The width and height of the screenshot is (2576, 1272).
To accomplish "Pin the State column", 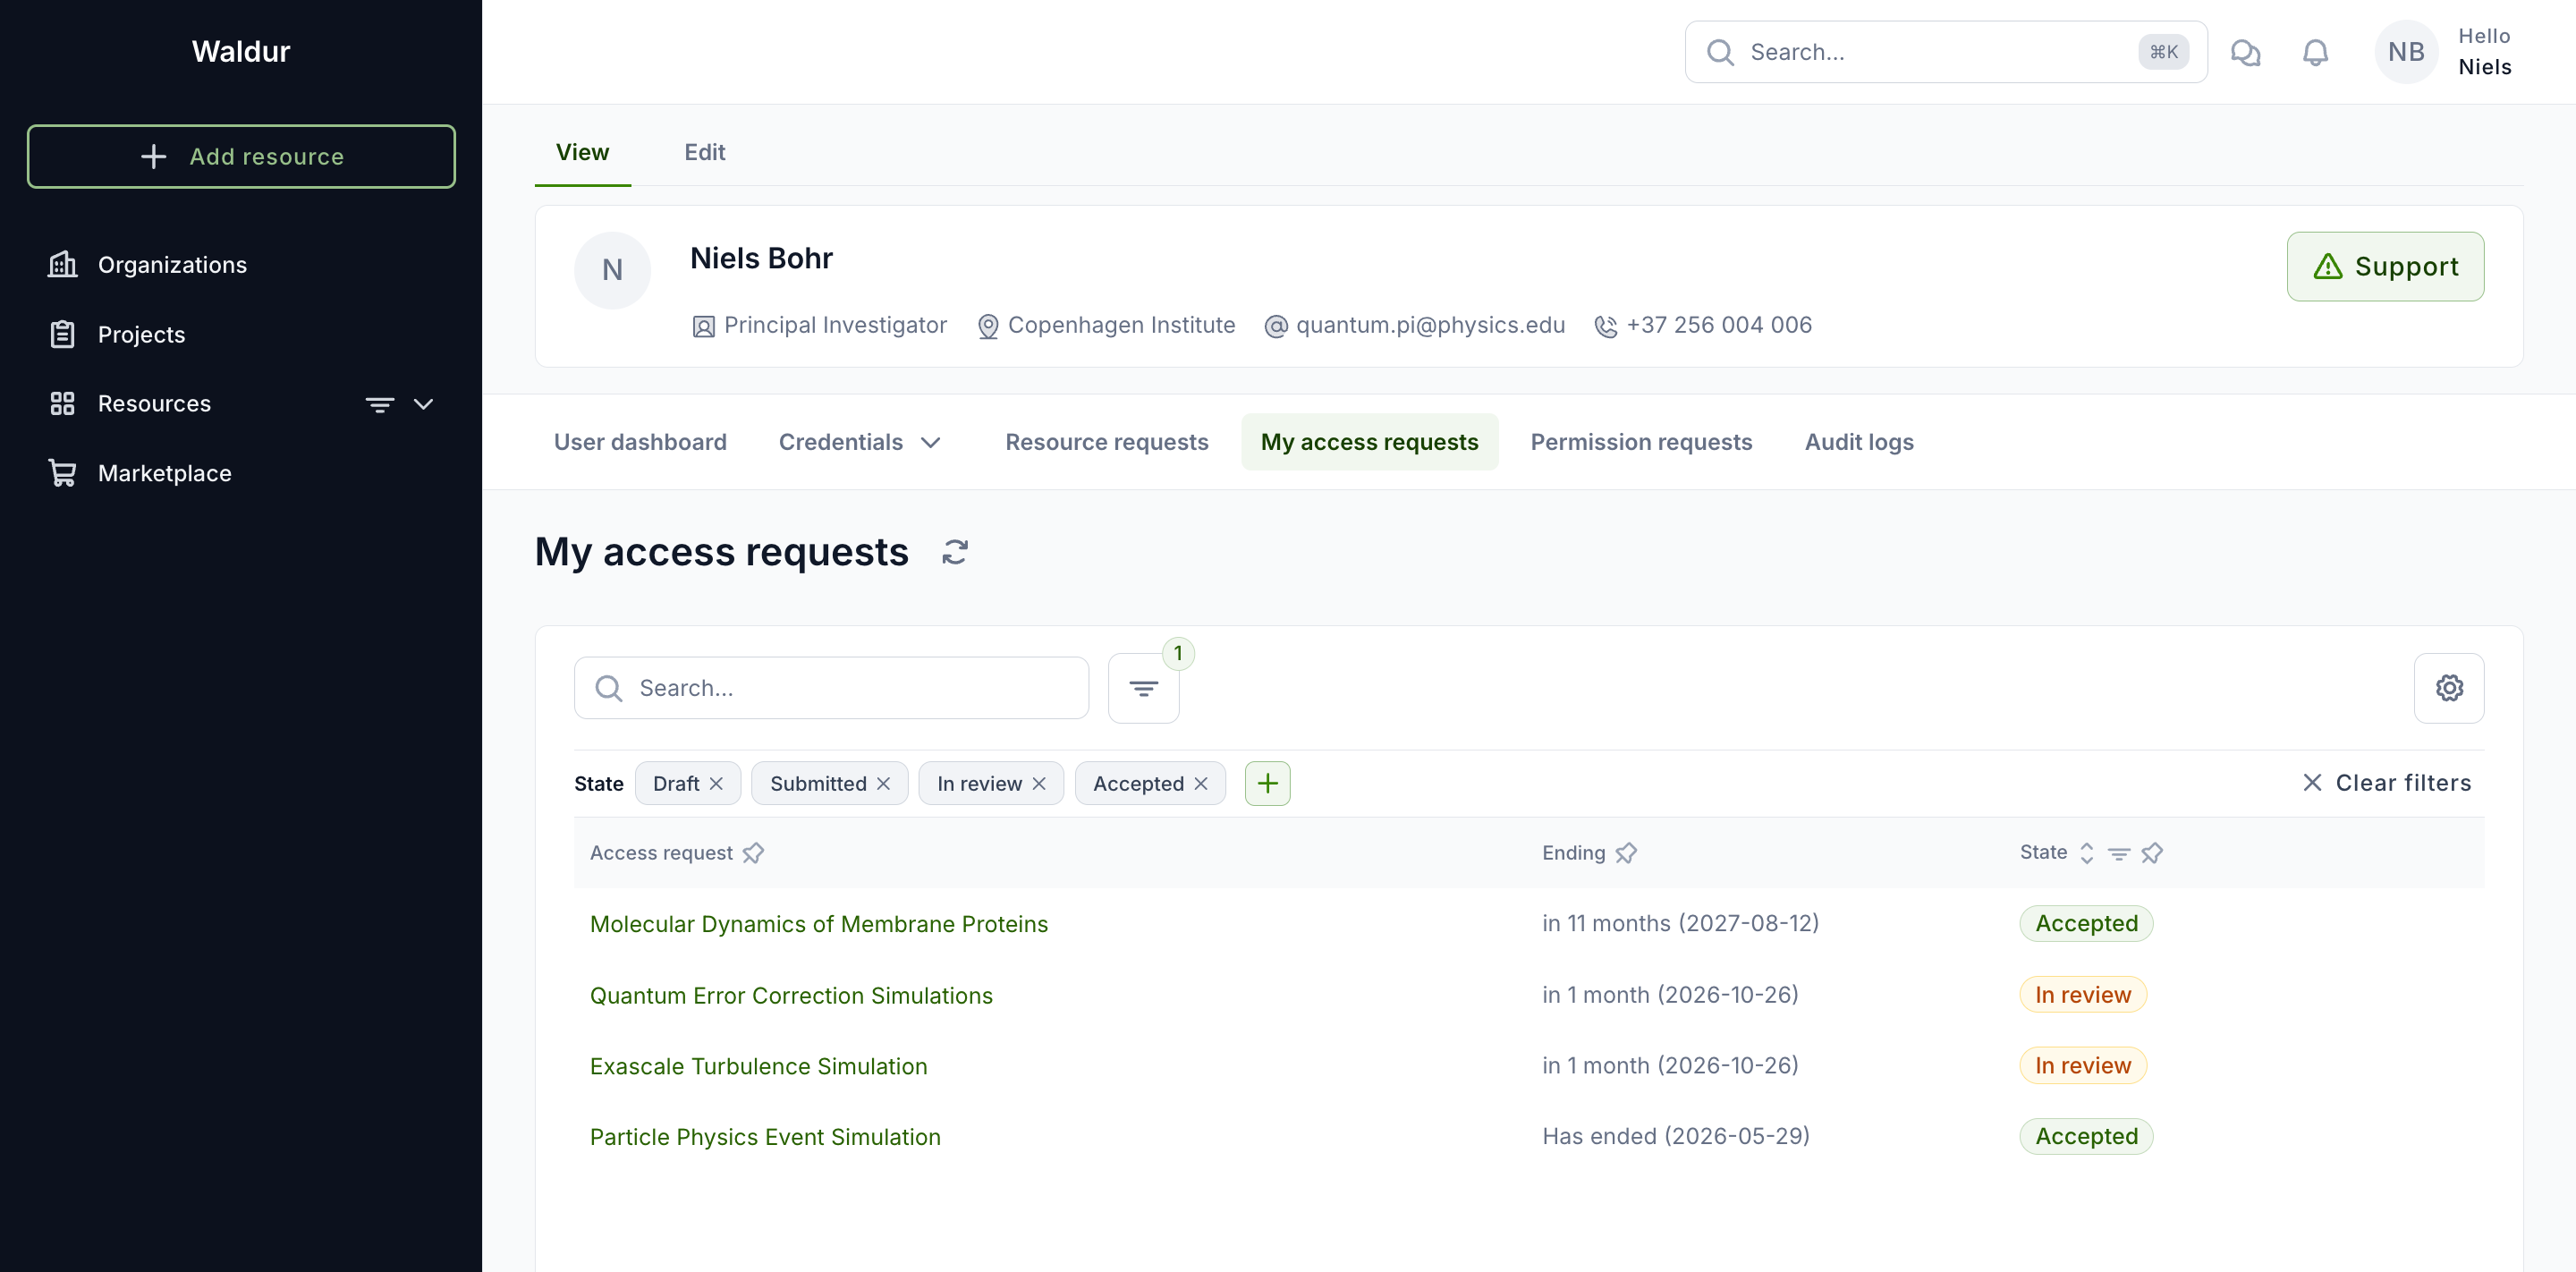I will click(2152, 853).
